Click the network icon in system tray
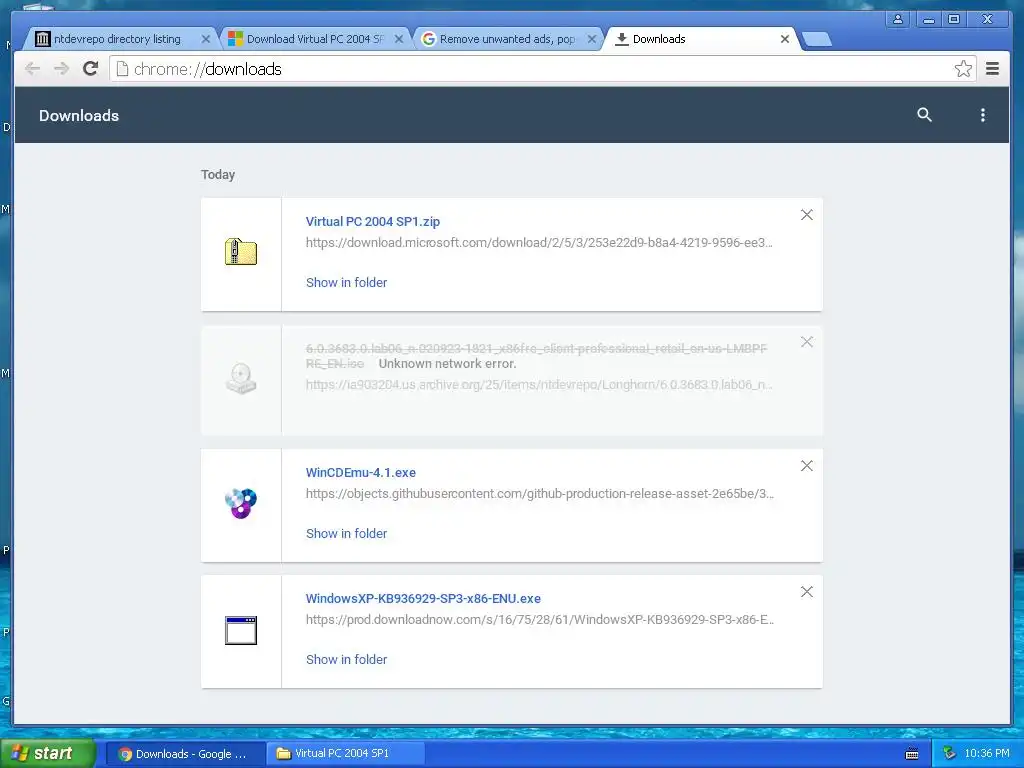 950,754
